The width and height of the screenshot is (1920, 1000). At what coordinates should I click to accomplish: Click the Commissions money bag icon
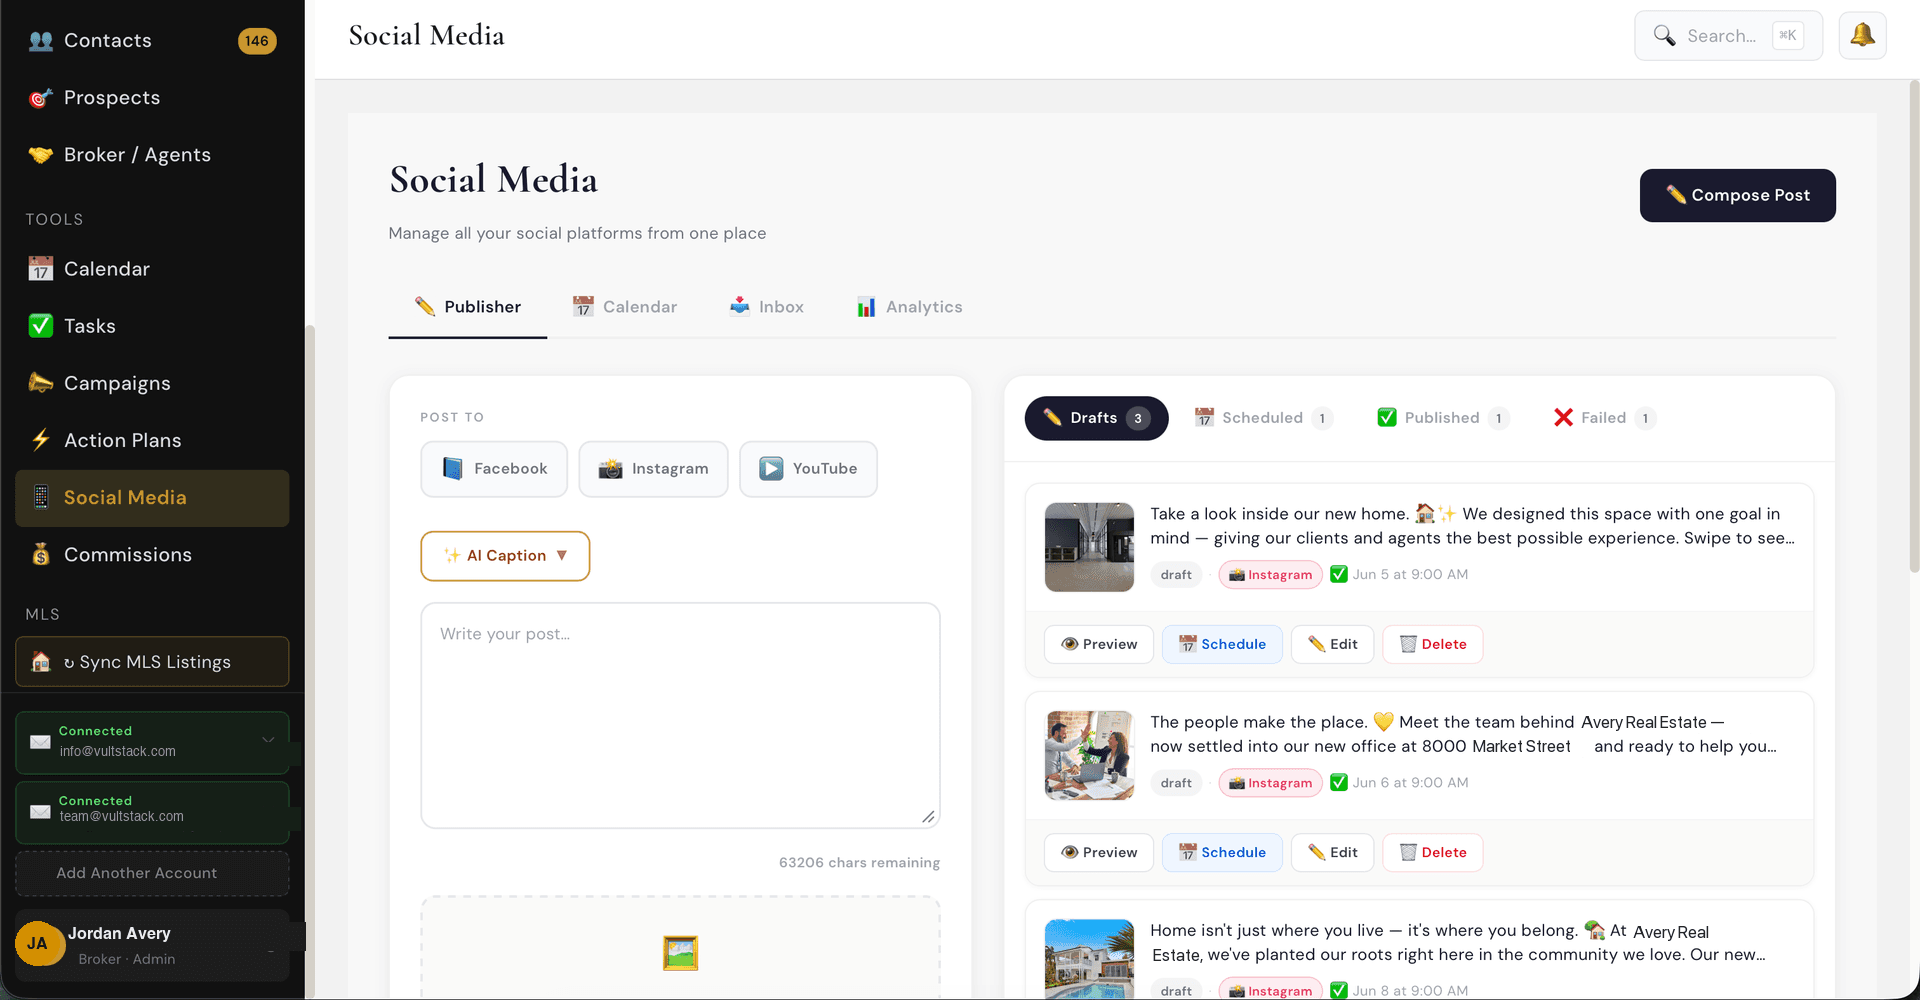click(41, 554)
